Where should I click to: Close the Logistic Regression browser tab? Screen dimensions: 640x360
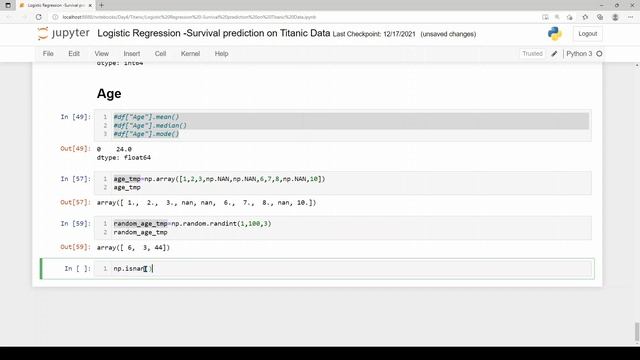pyautogui.click(x=90, y=5)
